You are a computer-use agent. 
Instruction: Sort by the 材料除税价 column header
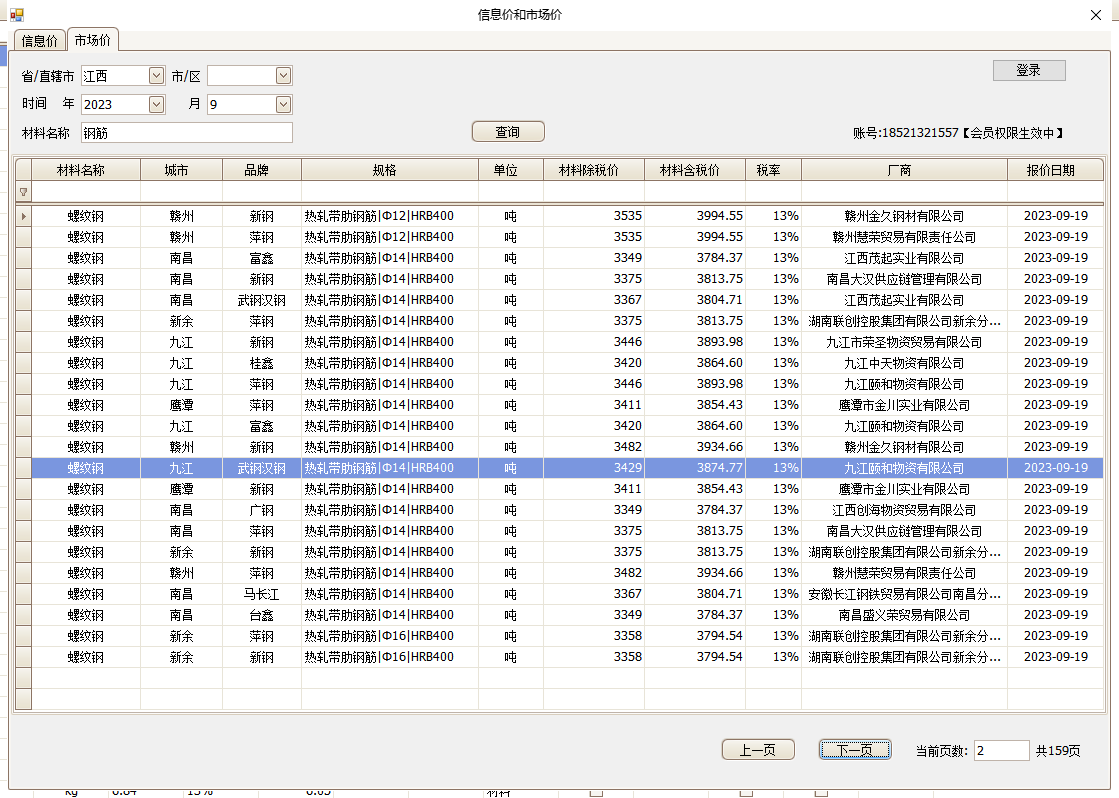(x=593, y=170)
